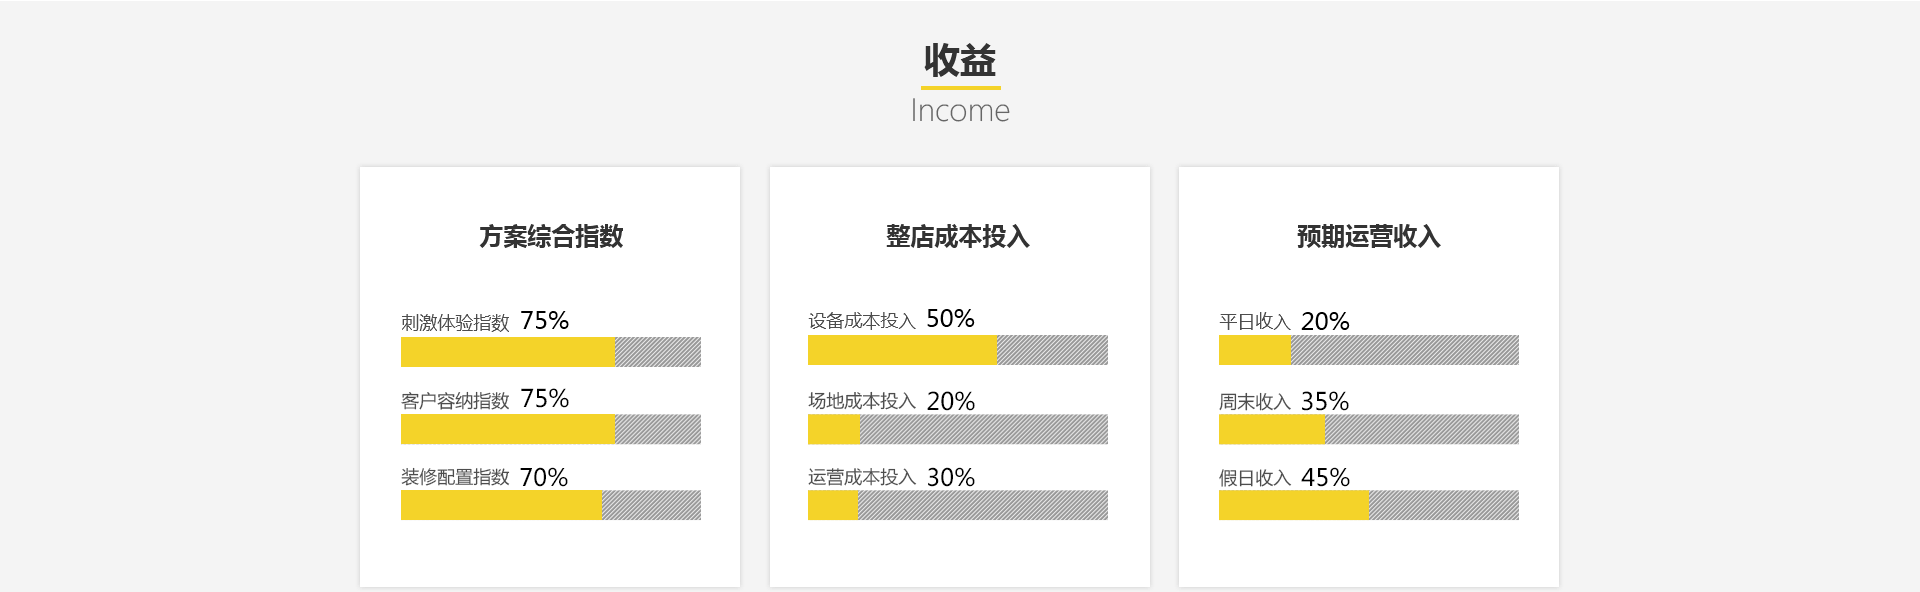Click the 刺激体验指数 label
The height and width of the screenshot is (592, 1920).
[455, 322]
